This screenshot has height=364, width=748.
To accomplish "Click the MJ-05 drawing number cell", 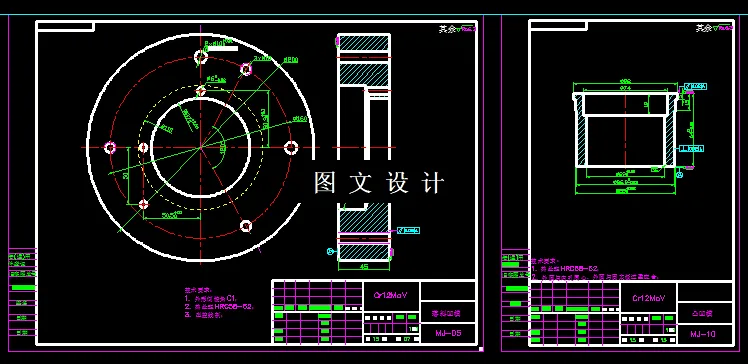I will [448, 333].
